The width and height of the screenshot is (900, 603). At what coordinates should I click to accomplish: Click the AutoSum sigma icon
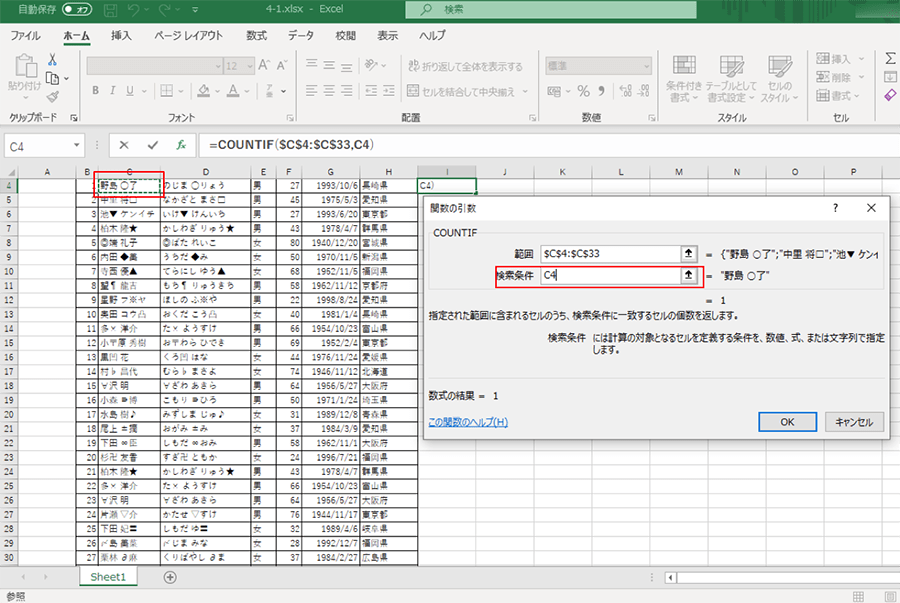pos(890,59)
